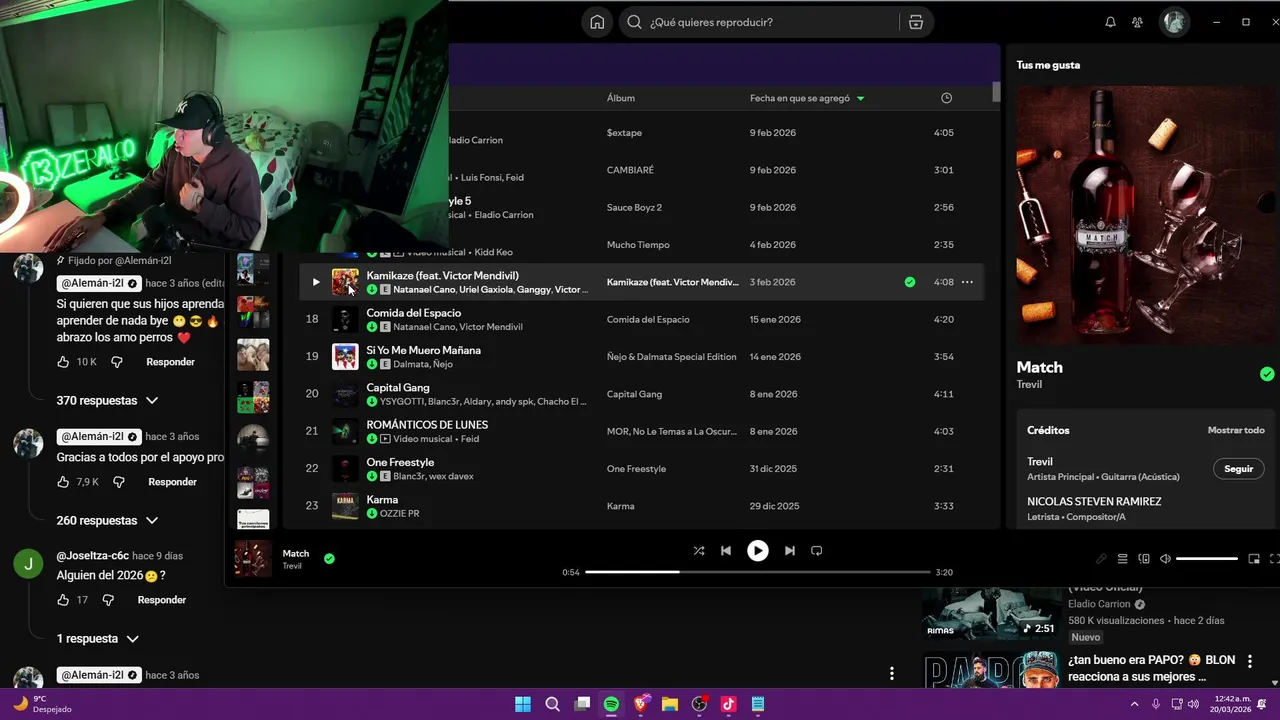Select Capital Gang track title
The height and width of the screenshot is (720, 1280).
(x=398, y=388)
